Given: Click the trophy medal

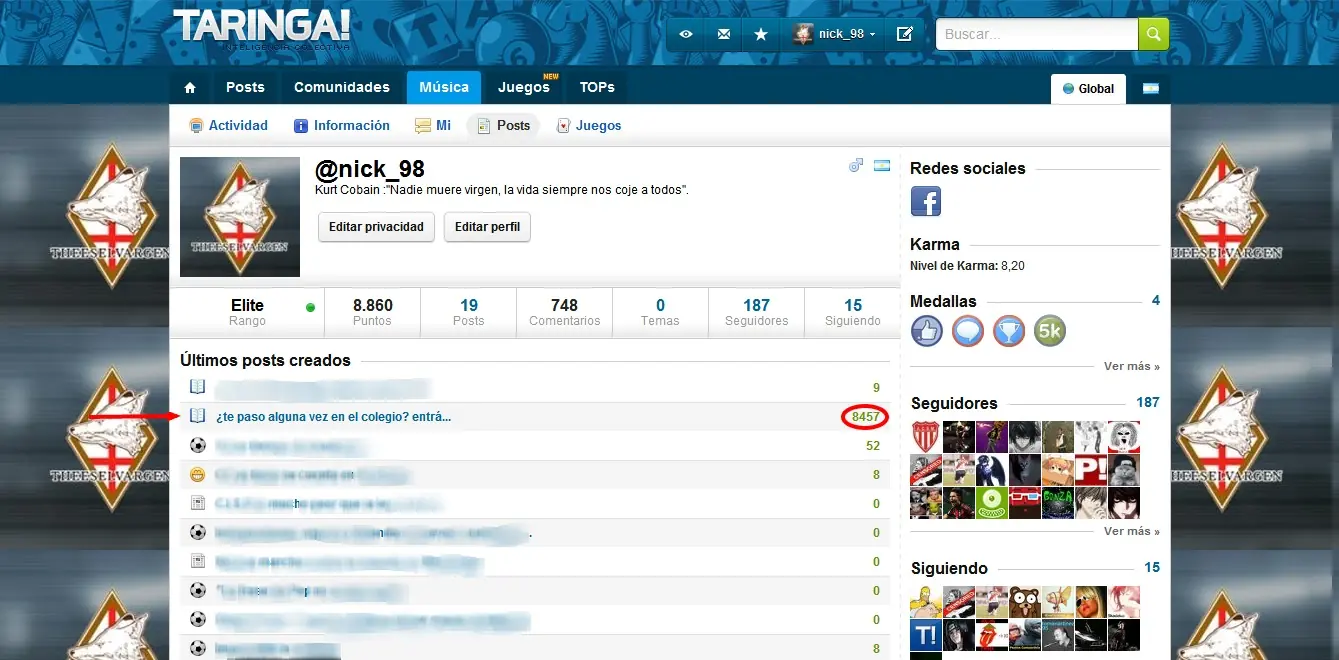Looking at the screenshot, I should click(1009, 331).
